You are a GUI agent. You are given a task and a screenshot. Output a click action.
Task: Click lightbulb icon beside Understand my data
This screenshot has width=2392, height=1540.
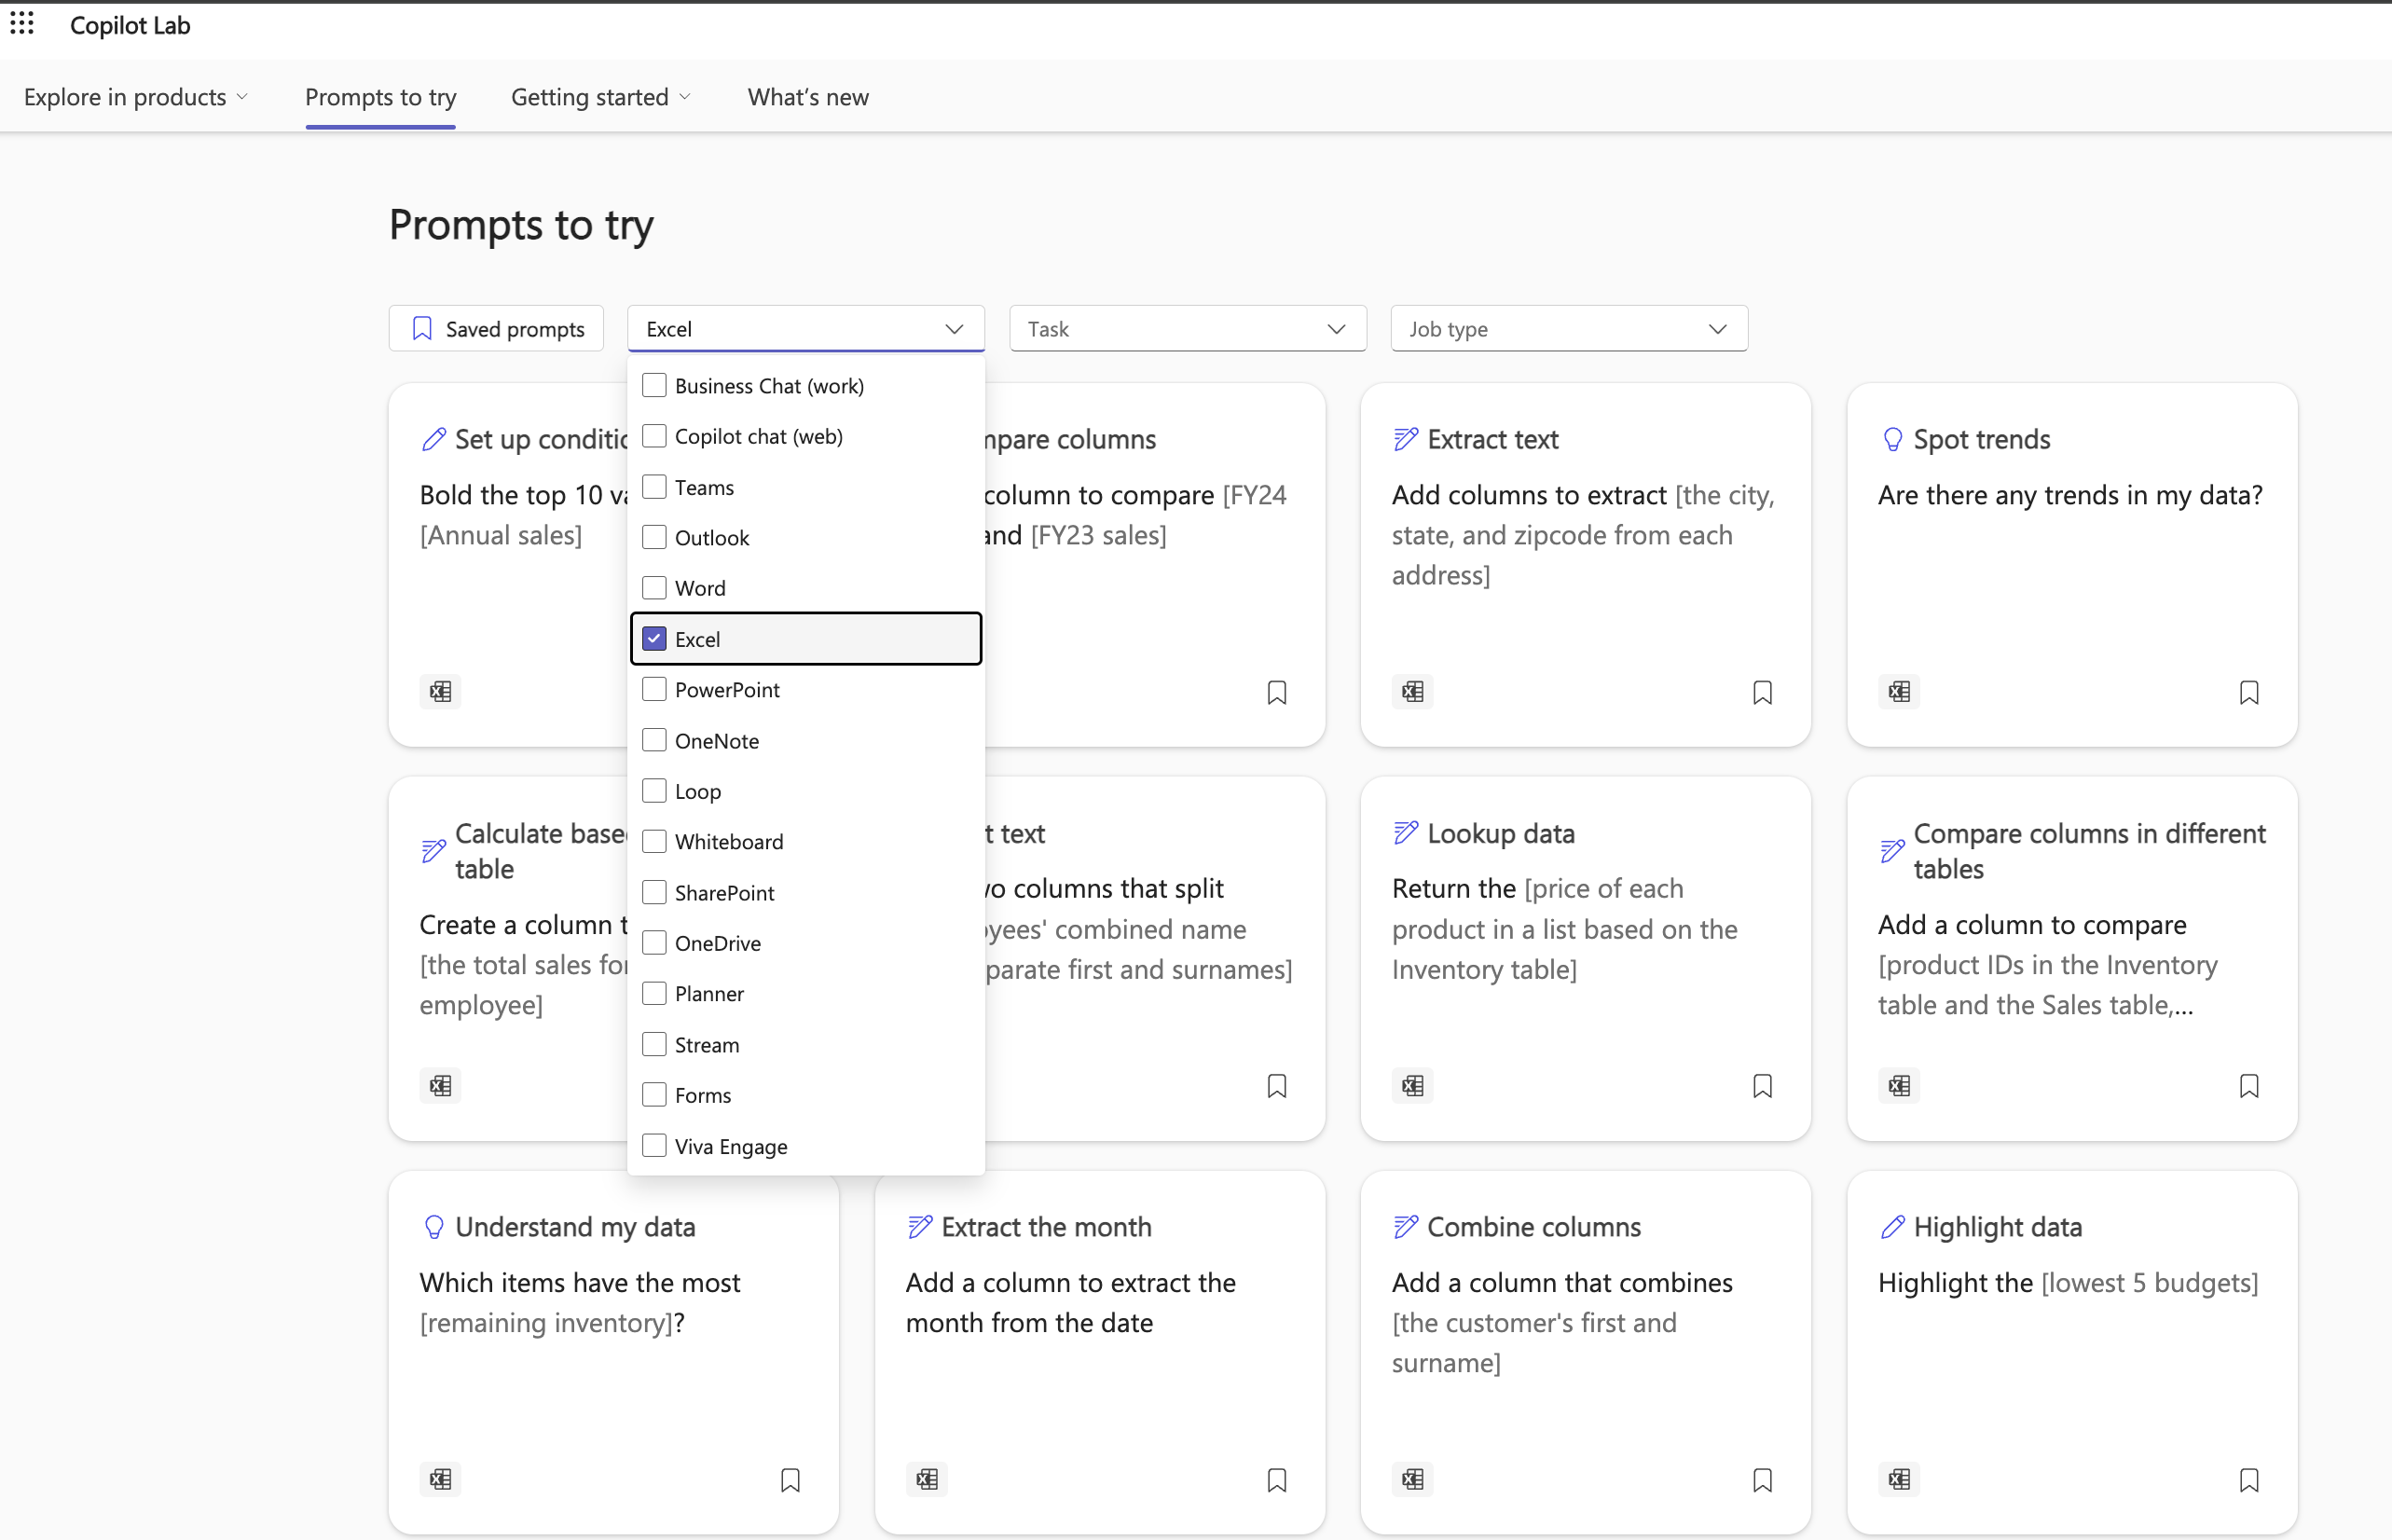(433, 1227)
